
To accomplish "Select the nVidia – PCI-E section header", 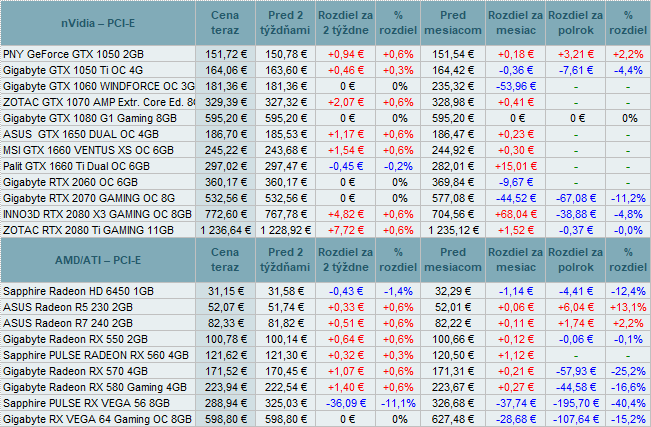I will tap(98, 23).
